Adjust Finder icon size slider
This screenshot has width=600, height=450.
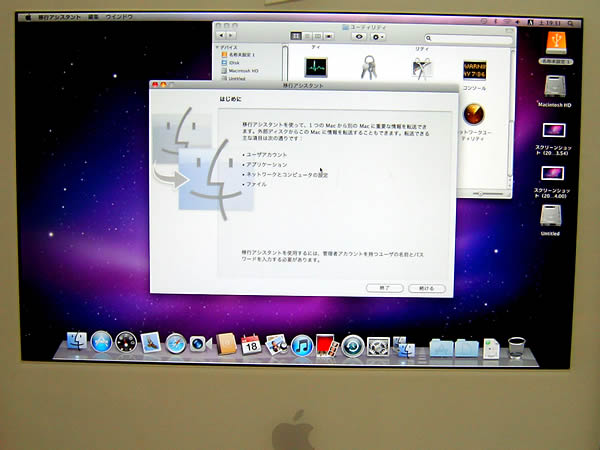(x=487, y=193)
